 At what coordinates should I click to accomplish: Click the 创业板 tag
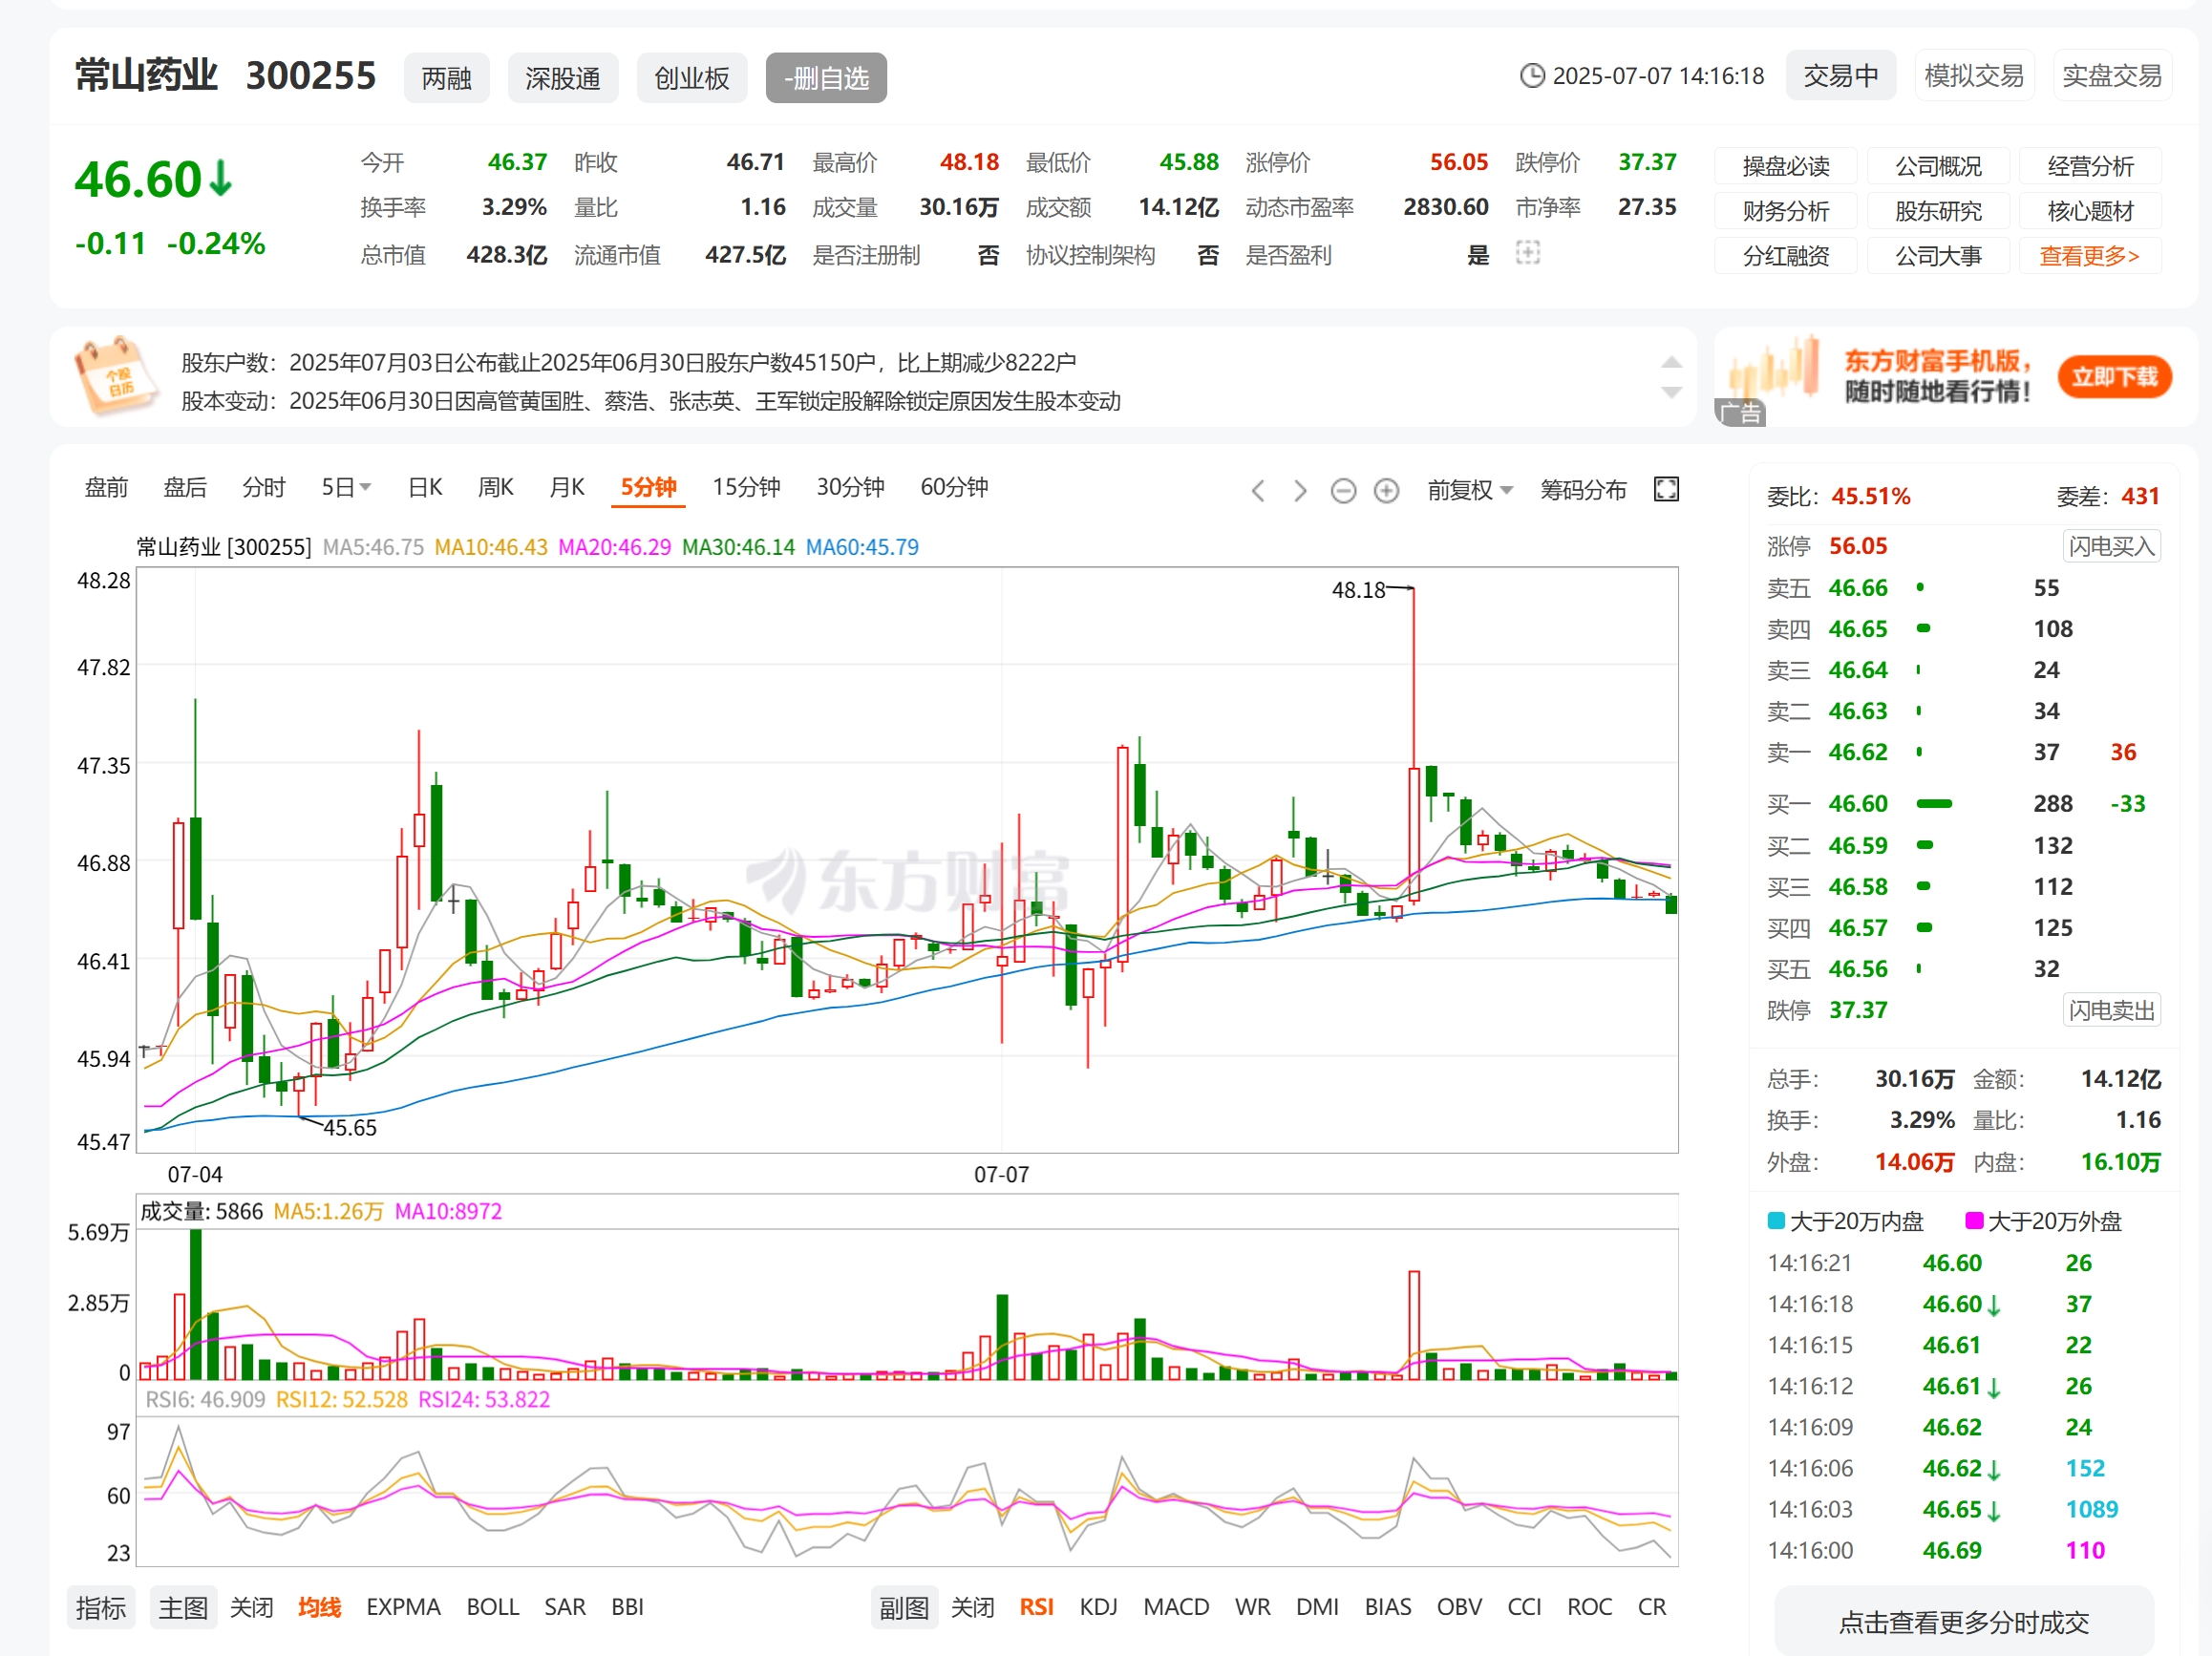[x=692, y=78]
